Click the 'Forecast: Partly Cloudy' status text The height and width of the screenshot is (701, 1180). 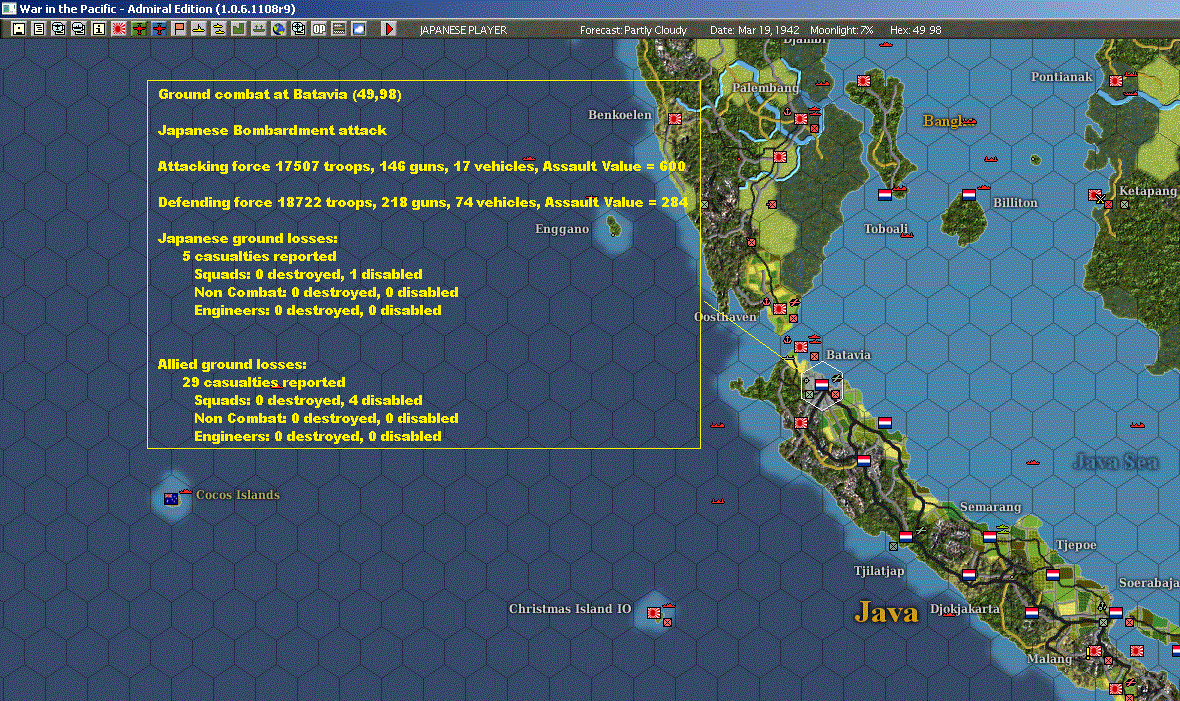pos(633,30)
